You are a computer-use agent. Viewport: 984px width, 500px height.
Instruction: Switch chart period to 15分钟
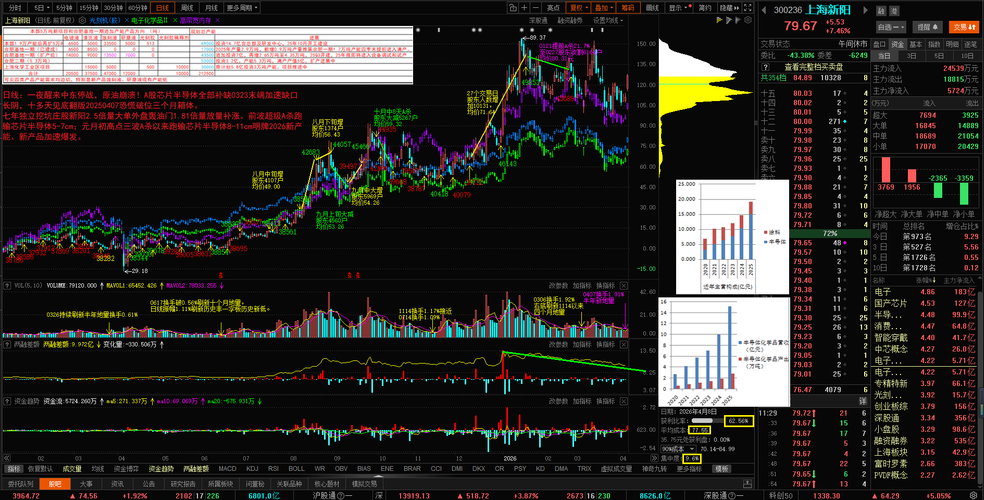coord(88,8)
